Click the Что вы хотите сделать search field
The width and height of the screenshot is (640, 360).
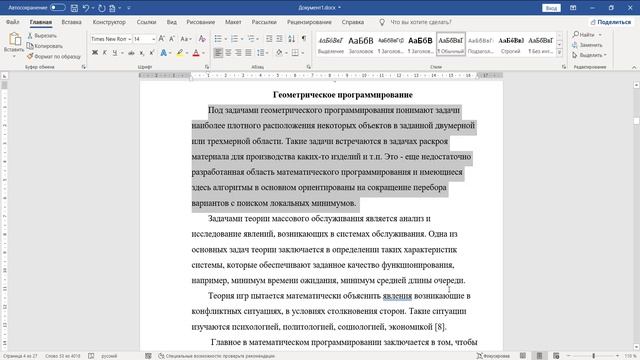coord(421,22)
